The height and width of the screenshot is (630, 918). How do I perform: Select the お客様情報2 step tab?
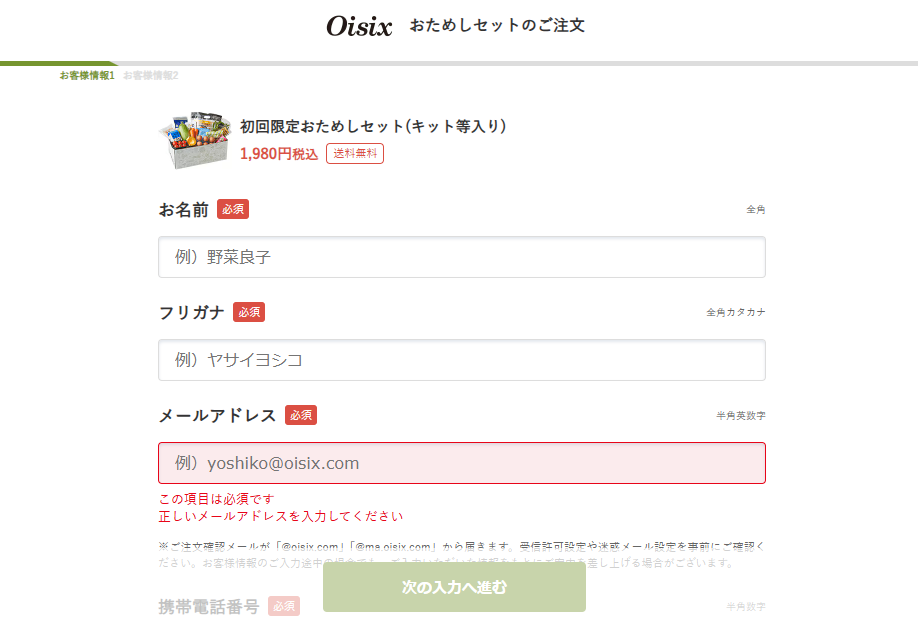pyautogui.click(x=150, y=76)
